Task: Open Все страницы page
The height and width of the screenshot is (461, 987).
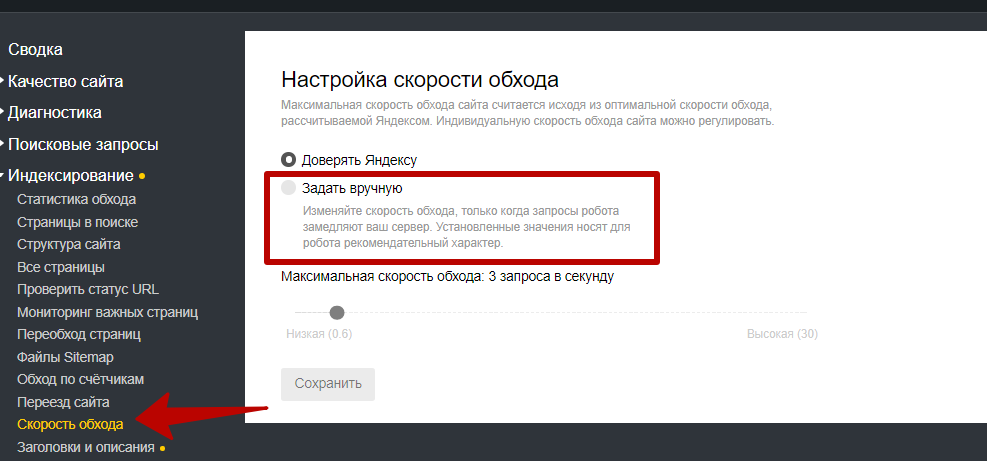Action: click(x=61, y=267)
